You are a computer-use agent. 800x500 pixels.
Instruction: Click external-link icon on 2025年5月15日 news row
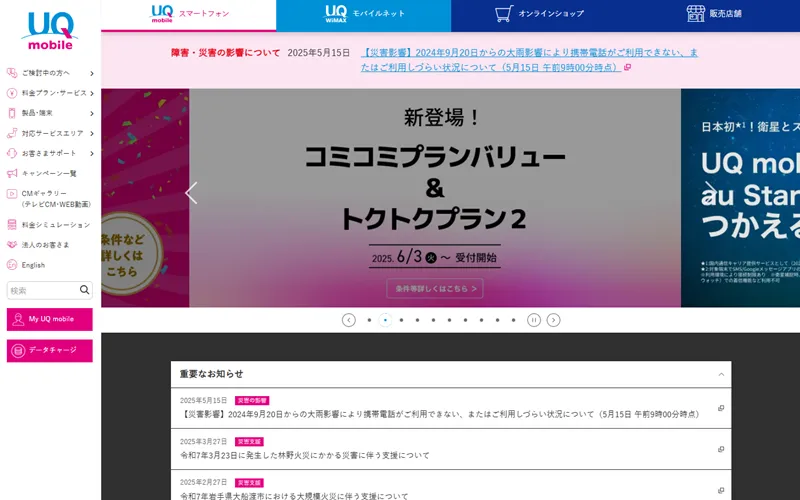tap(721, 408)
